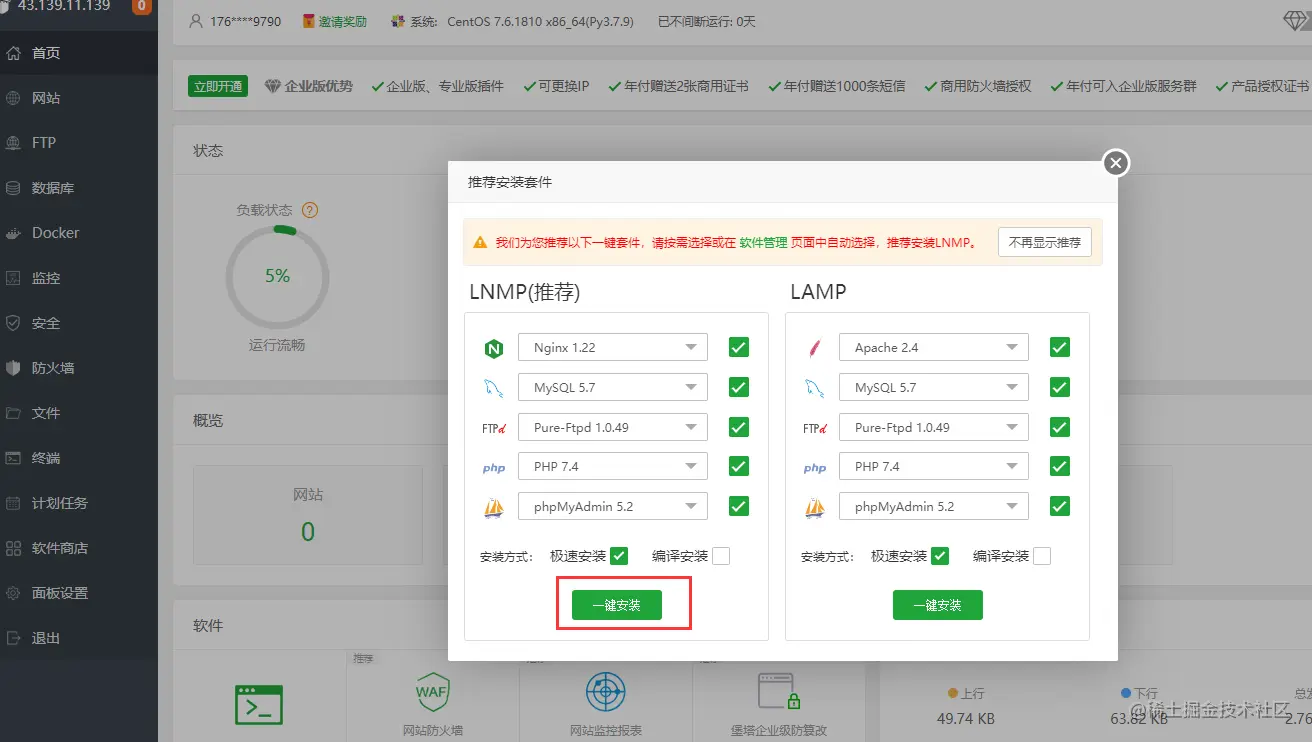Click the WAF 网站防火墙 icon
This screenshot has height=742, width=1312.
(x=432, y=690)
